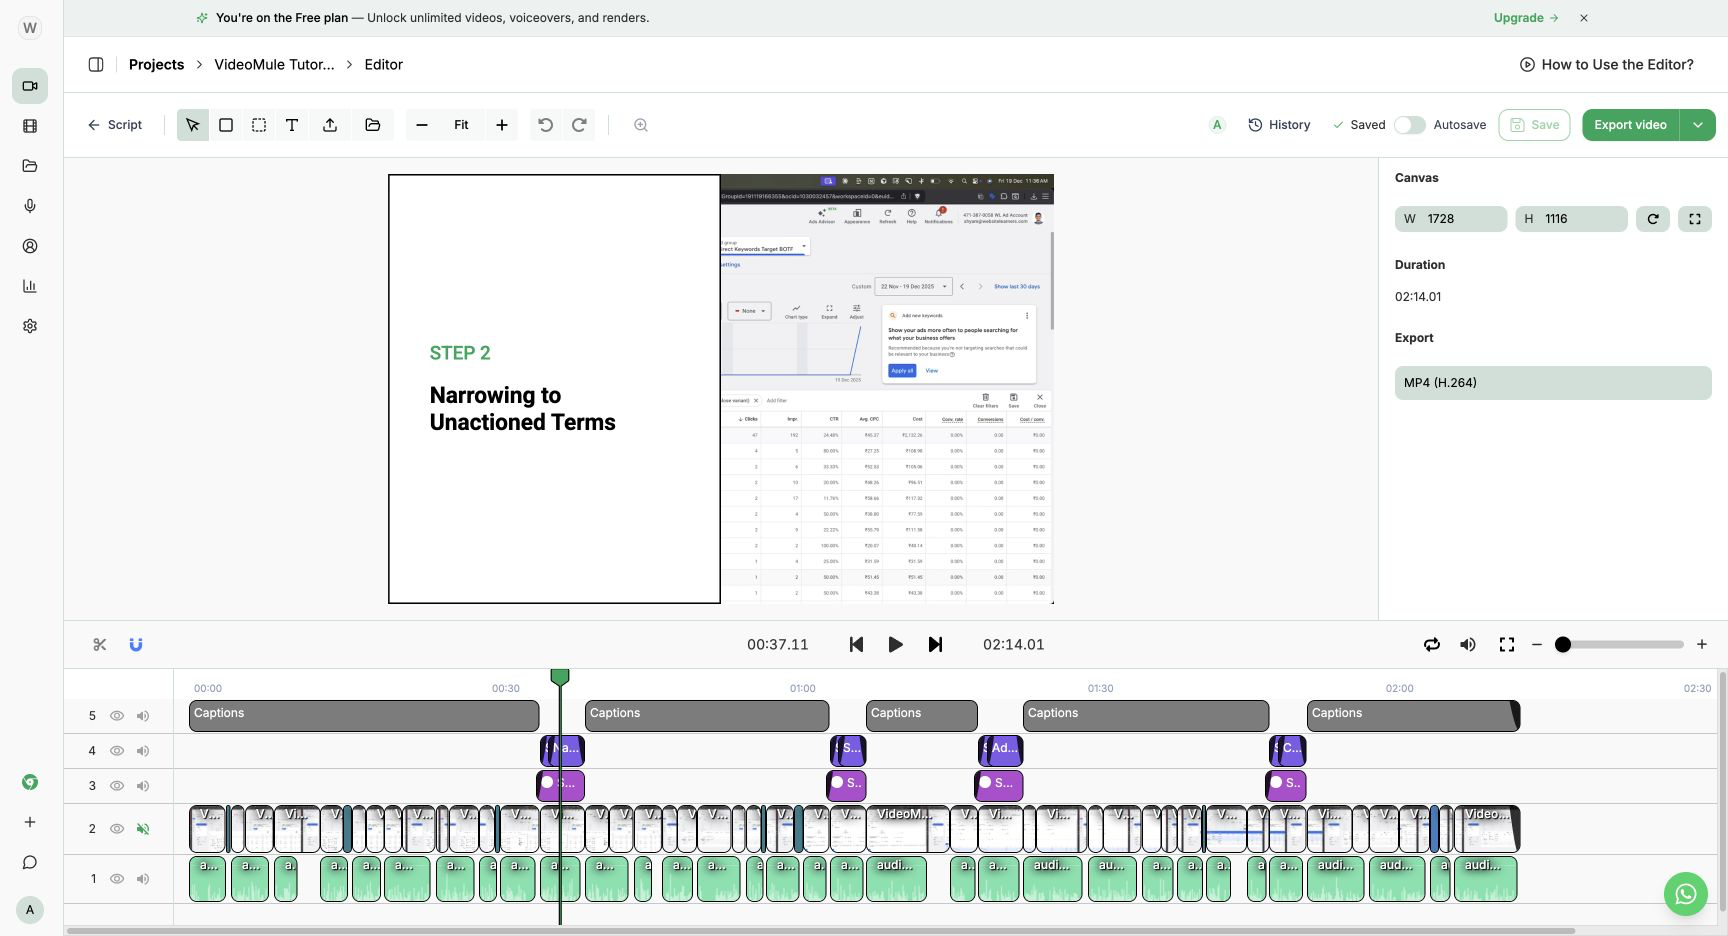Select the Text tool in toolbar
This screenshot has width=1728, height=936.
tap(292, 125)
